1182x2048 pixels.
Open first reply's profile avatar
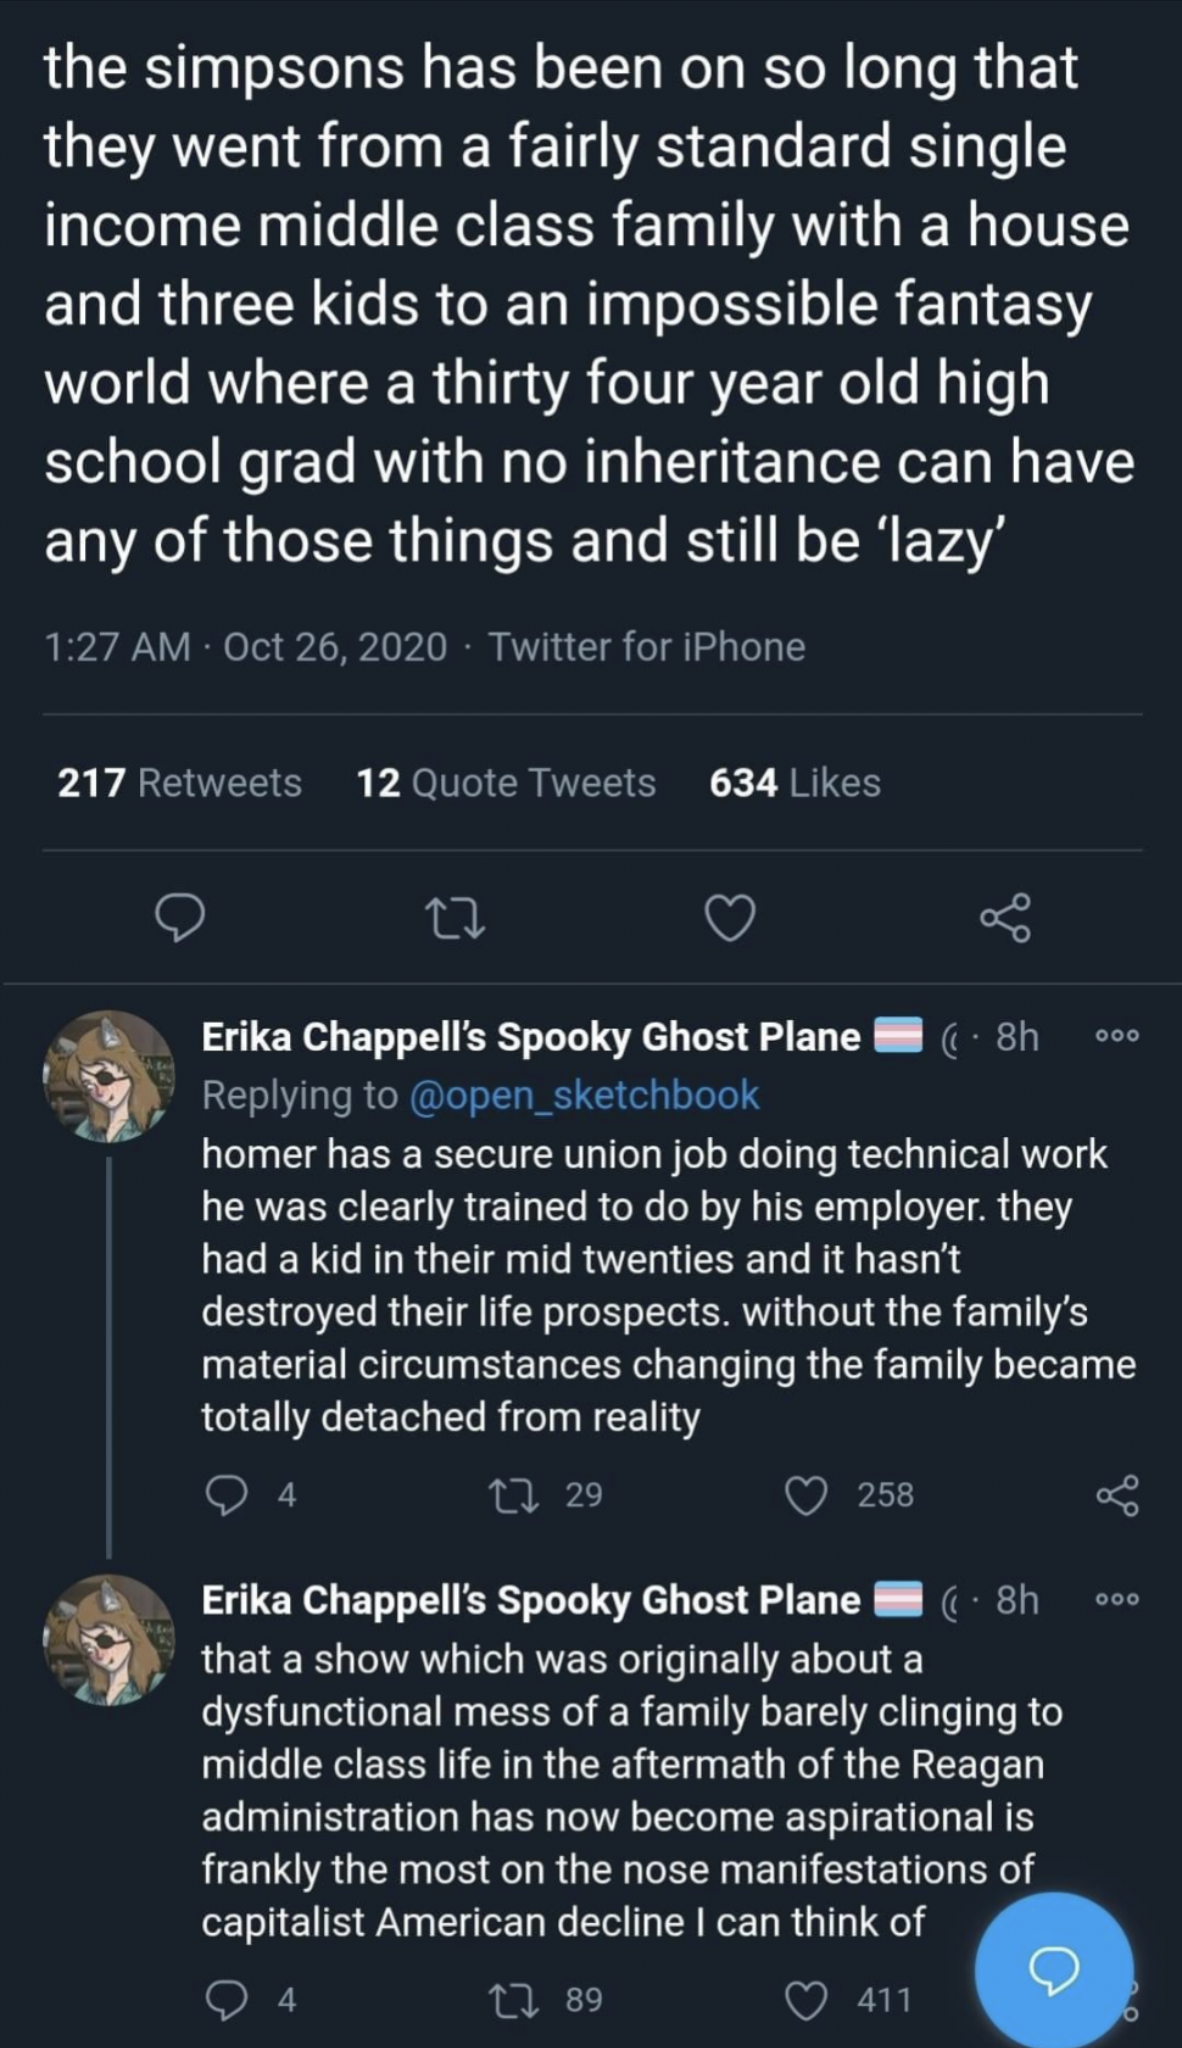coord(108,1075)
